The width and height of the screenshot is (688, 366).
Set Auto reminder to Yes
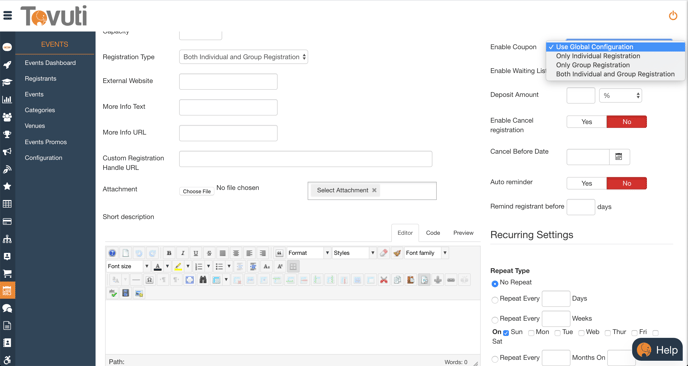click(x=587, y=183)
